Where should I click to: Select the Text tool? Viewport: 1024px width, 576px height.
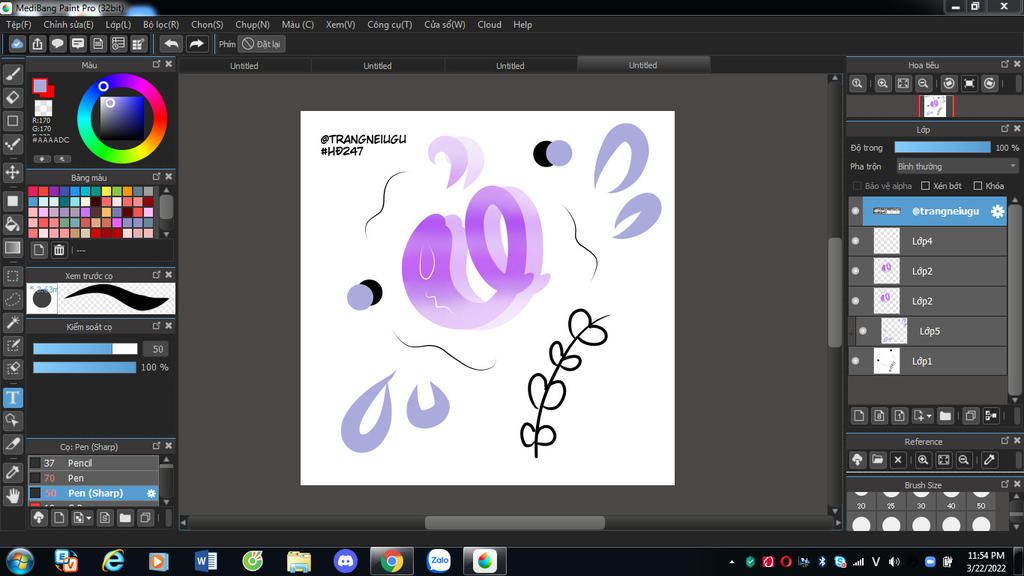coord(13,398)
